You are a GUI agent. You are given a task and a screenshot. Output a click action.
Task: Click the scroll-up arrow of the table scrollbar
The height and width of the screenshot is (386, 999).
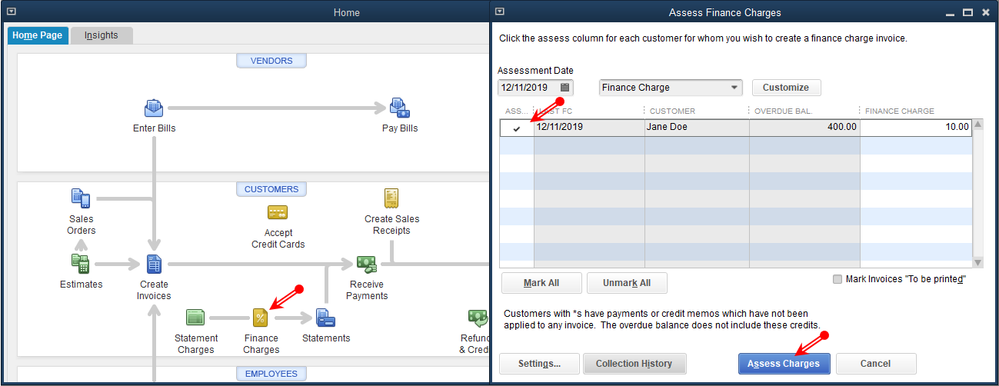click(978, 126)
